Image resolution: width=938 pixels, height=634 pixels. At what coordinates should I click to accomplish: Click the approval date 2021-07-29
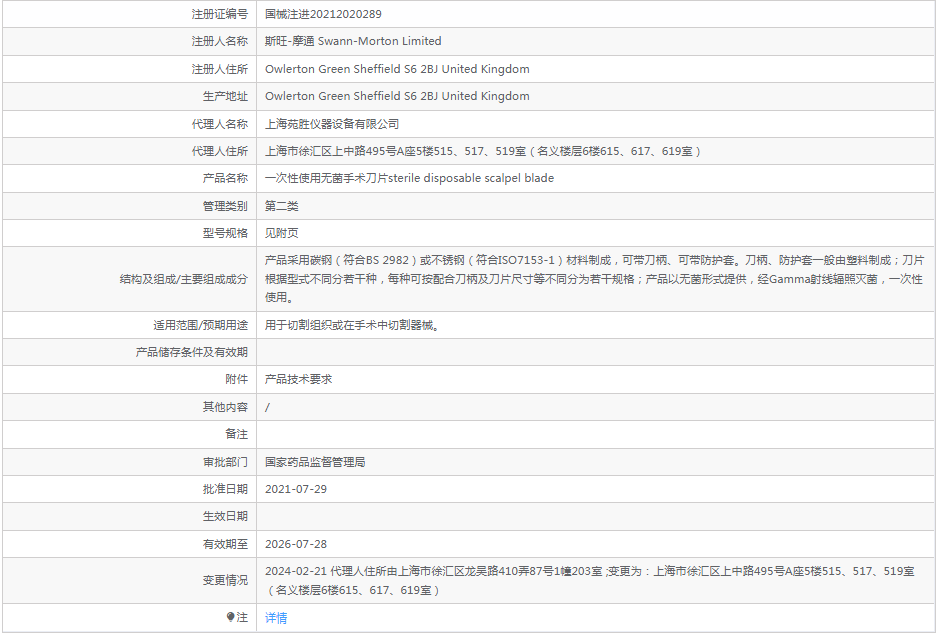[x=295, y=489]
